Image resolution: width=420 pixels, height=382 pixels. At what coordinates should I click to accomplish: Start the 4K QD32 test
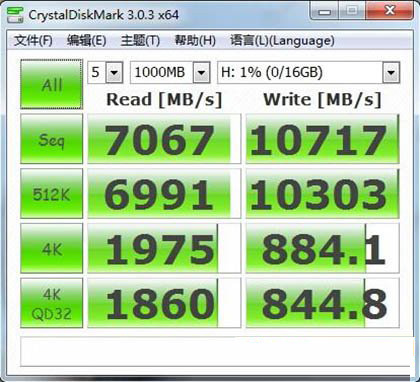coord(52,303)
